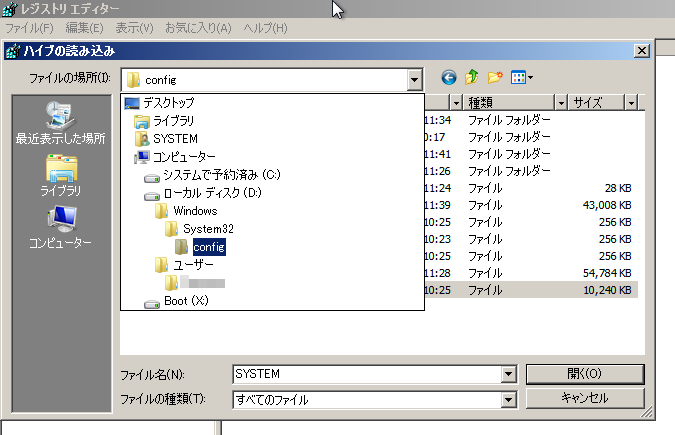Select Local Disk (D:) in location list
675x435 pixels.
[x=212, y=193]
